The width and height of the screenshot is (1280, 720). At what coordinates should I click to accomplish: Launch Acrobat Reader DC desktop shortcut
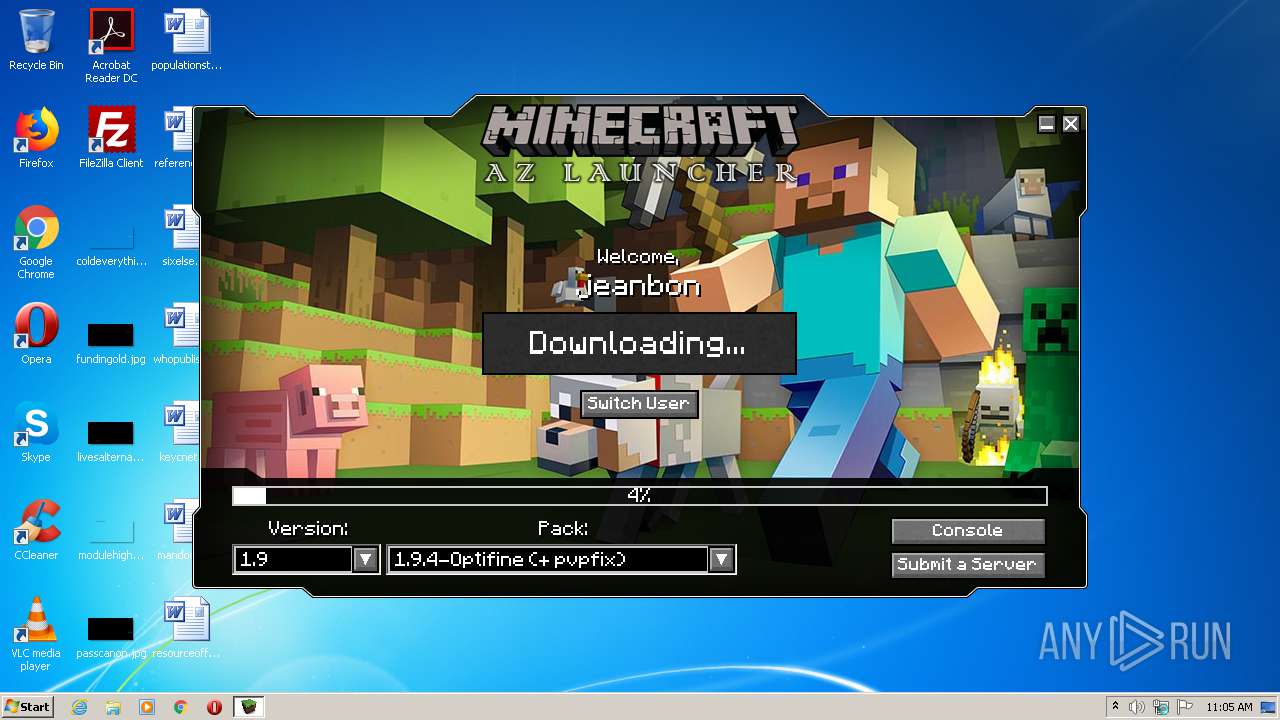(x=111, y=45)
